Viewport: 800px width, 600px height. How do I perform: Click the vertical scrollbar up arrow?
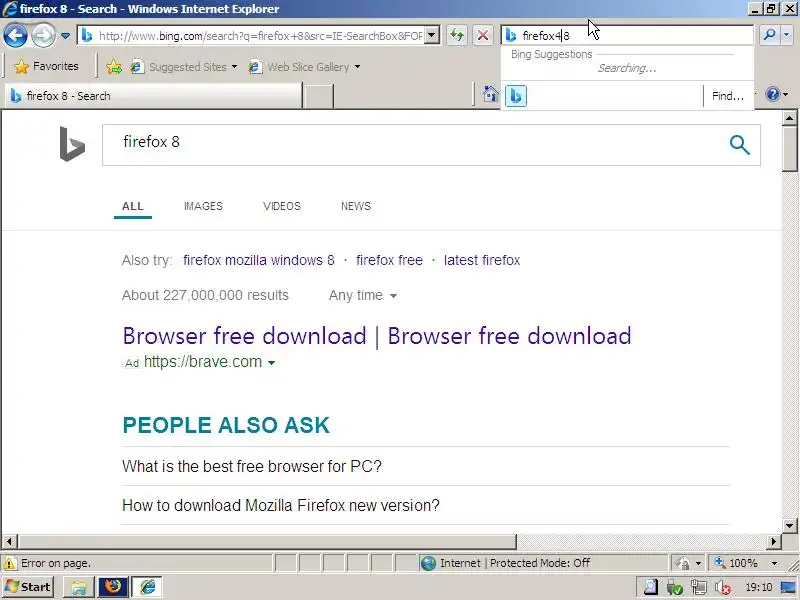click(x=789, y=118)
